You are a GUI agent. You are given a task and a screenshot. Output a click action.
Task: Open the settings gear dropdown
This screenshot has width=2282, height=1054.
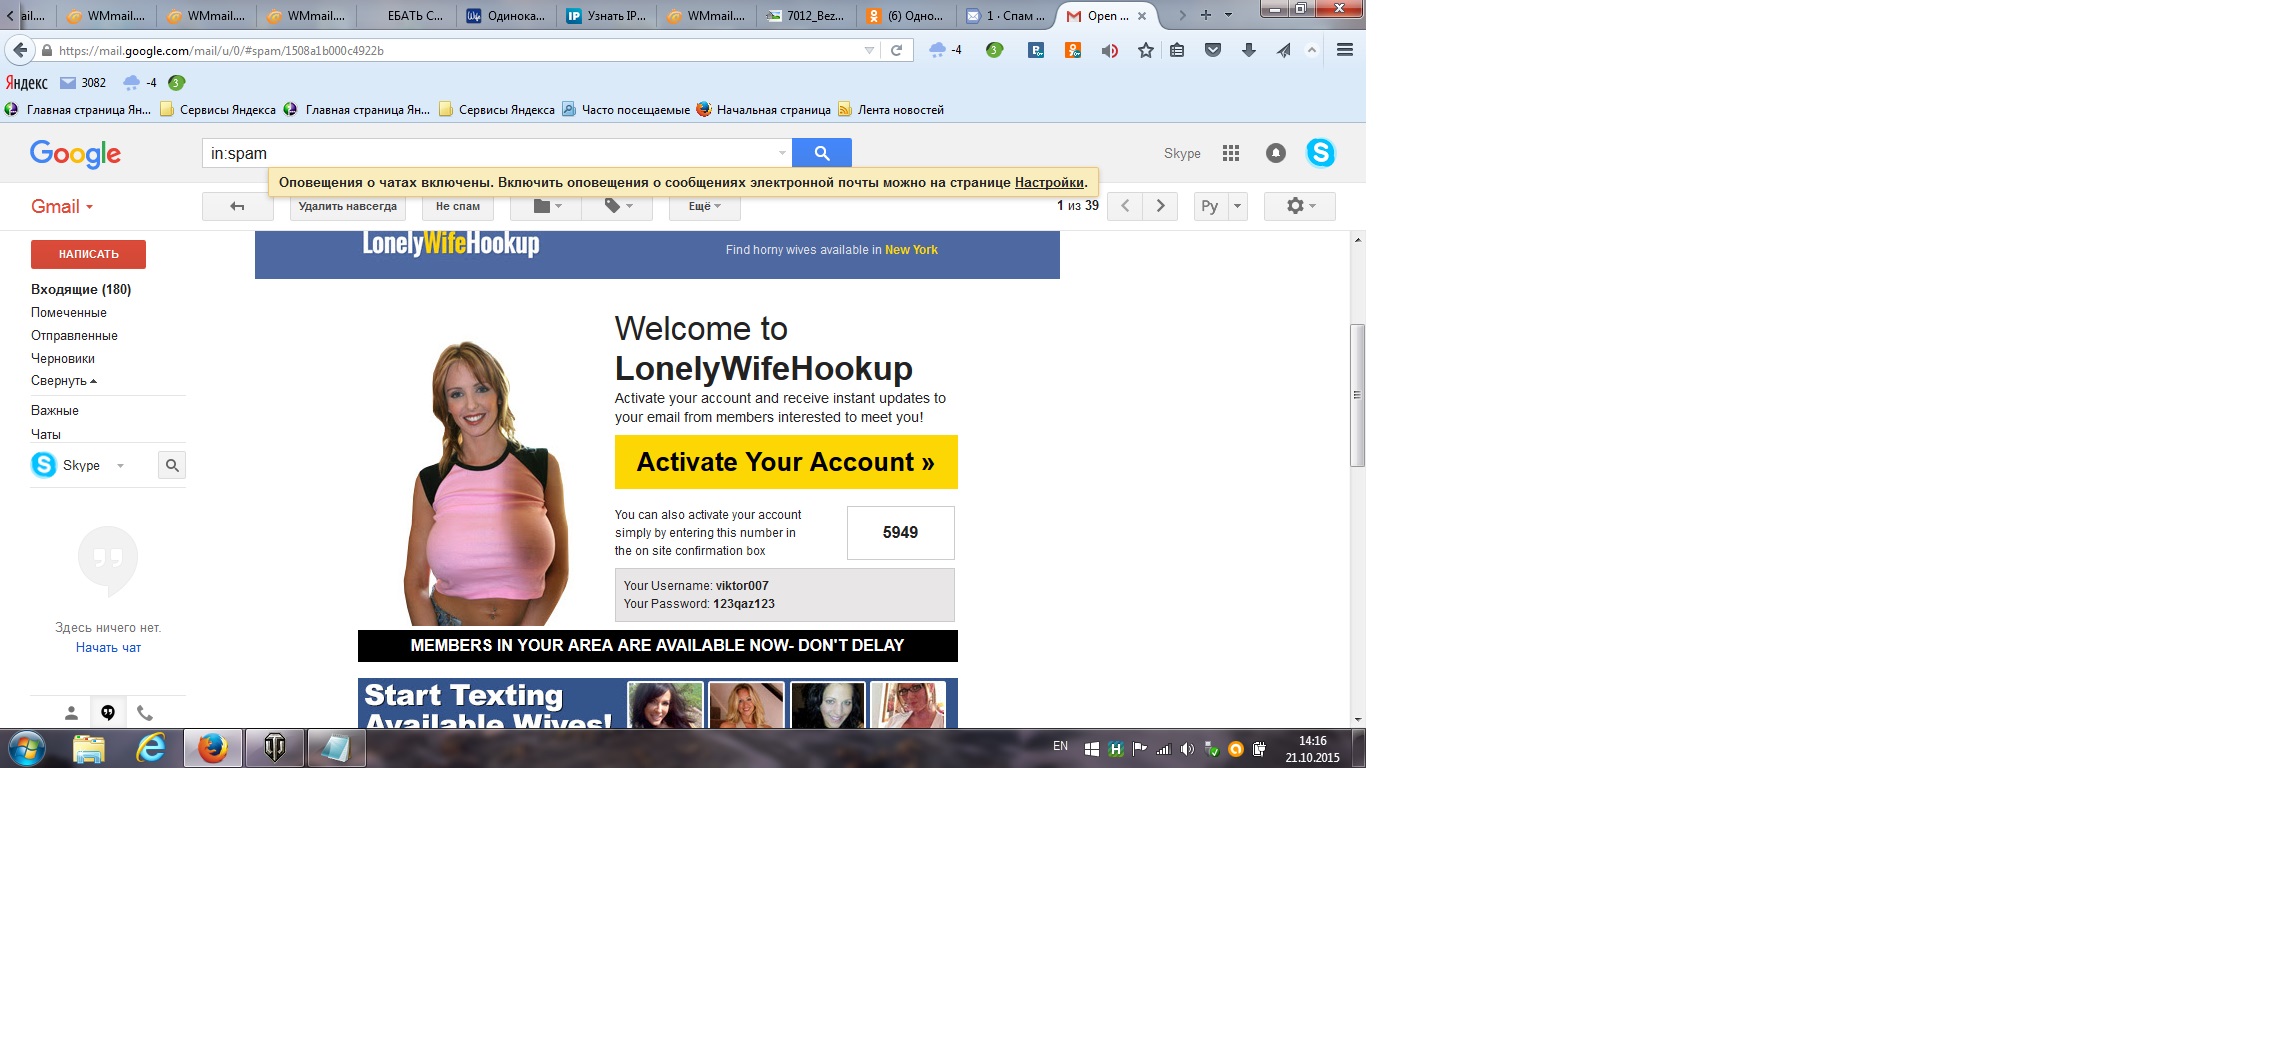(x=1300, y=206)
